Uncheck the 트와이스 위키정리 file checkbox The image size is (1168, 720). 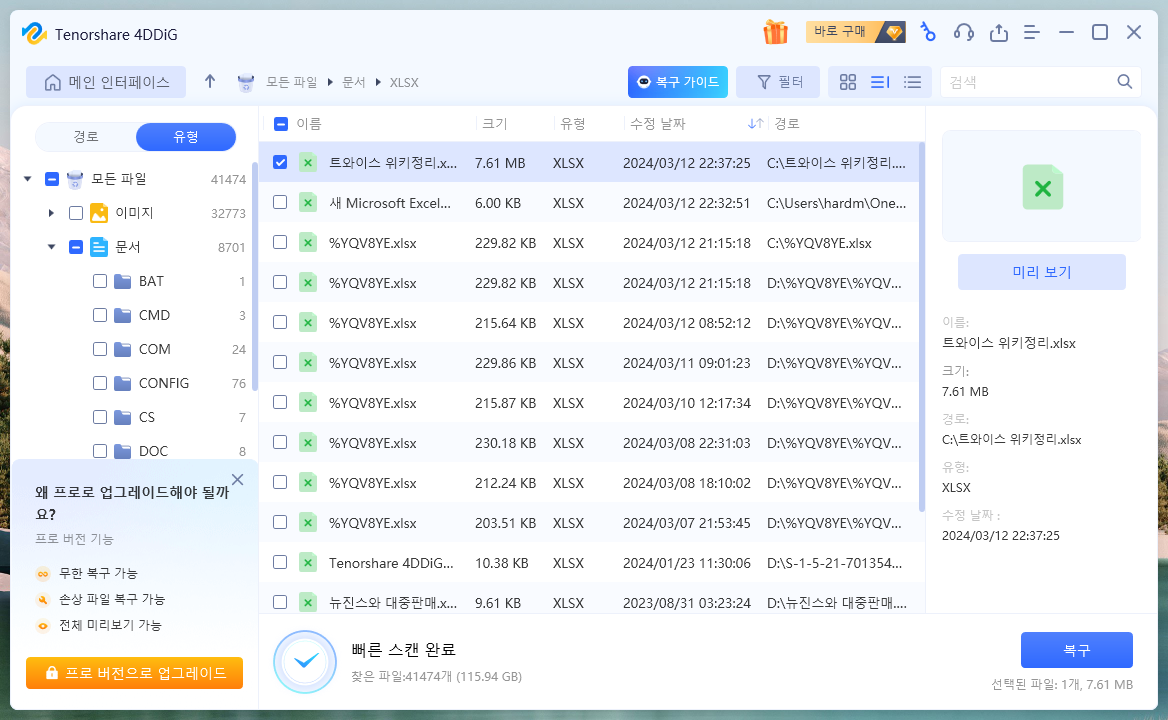tap(280, 162)
